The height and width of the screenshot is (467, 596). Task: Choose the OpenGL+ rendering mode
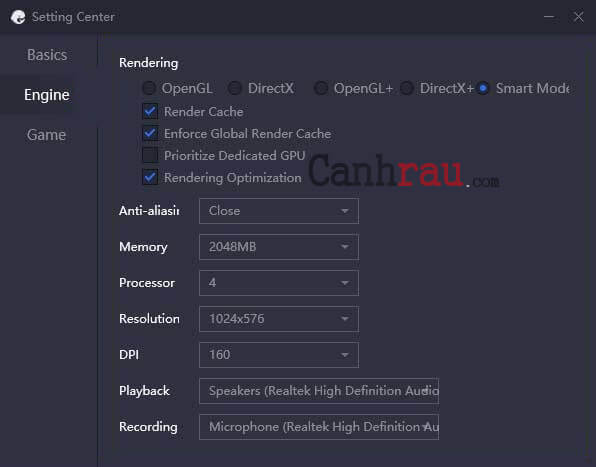321,88
